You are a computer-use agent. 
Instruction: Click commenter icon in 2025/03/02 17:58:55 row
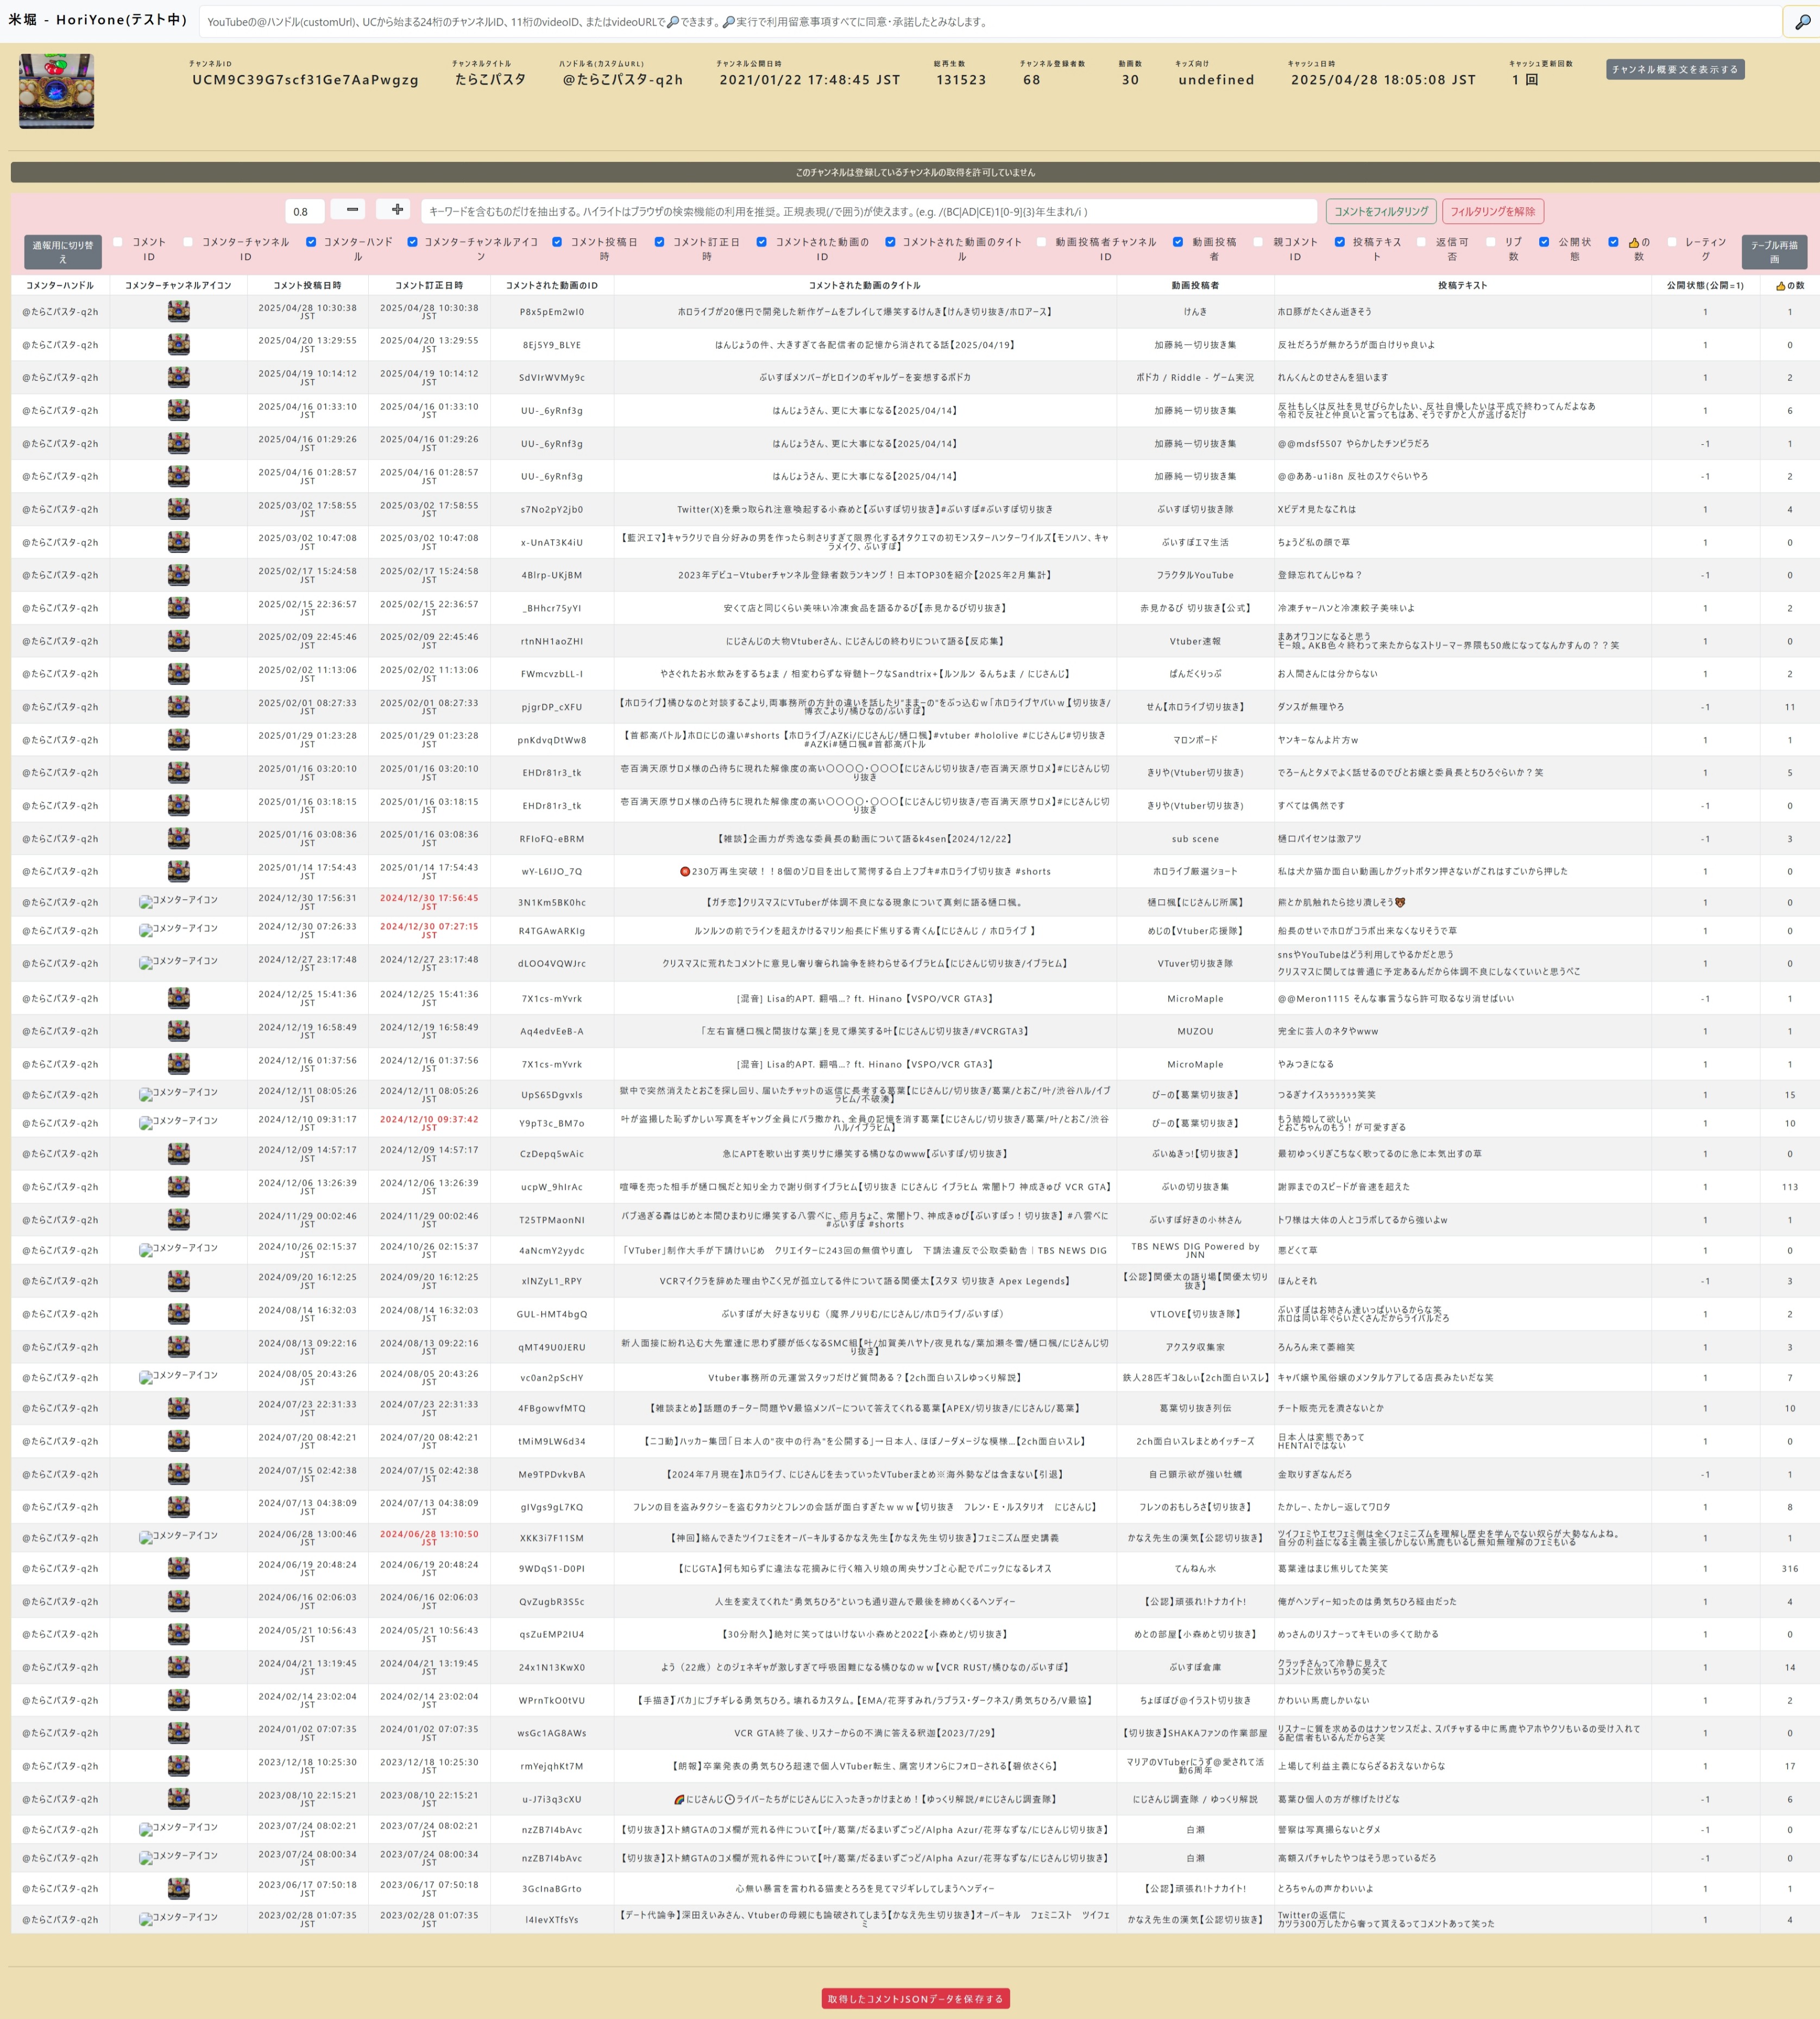click(x=179, y=509)
